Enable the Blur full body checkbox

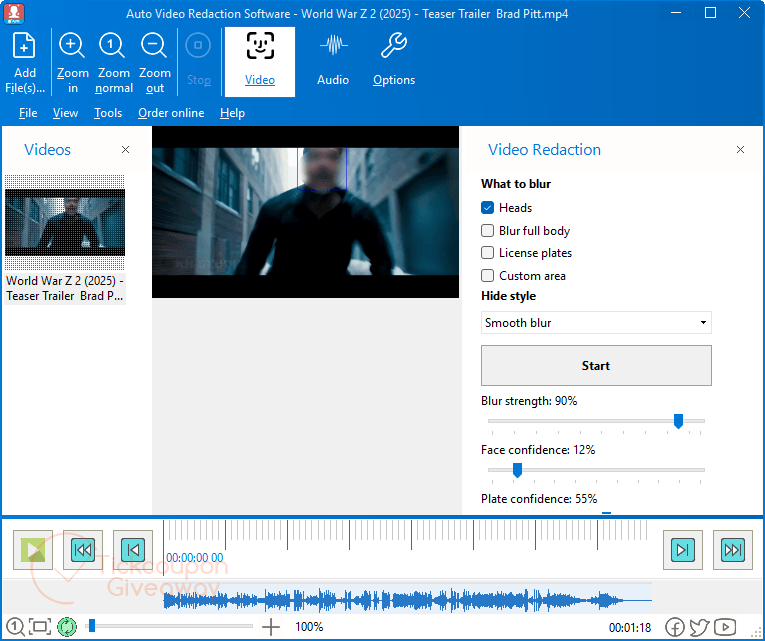point(487,230)
